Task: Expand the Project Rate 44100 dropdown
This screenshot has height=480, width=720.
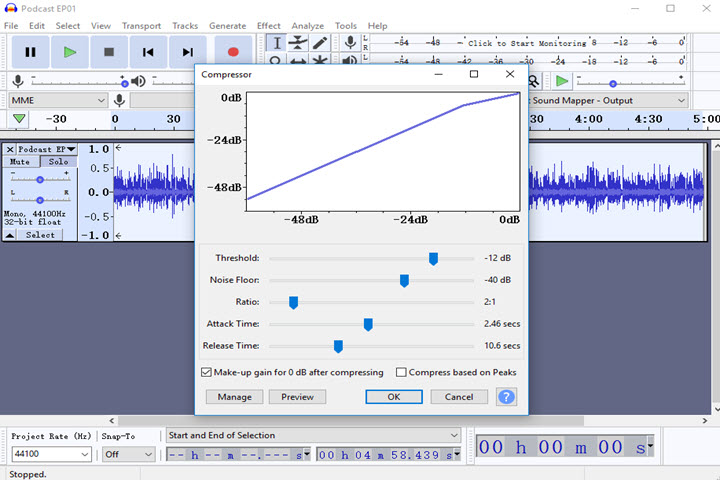Action: click(84, 454)
